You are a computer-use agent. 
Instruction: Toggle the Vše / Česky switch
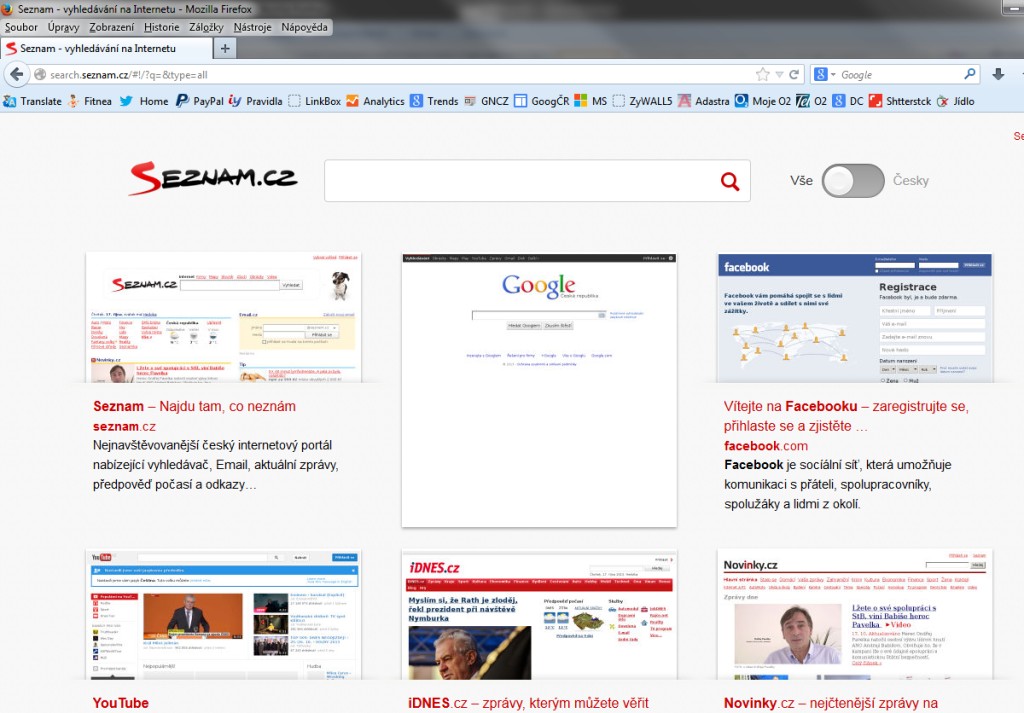click(x=853, y=181)
